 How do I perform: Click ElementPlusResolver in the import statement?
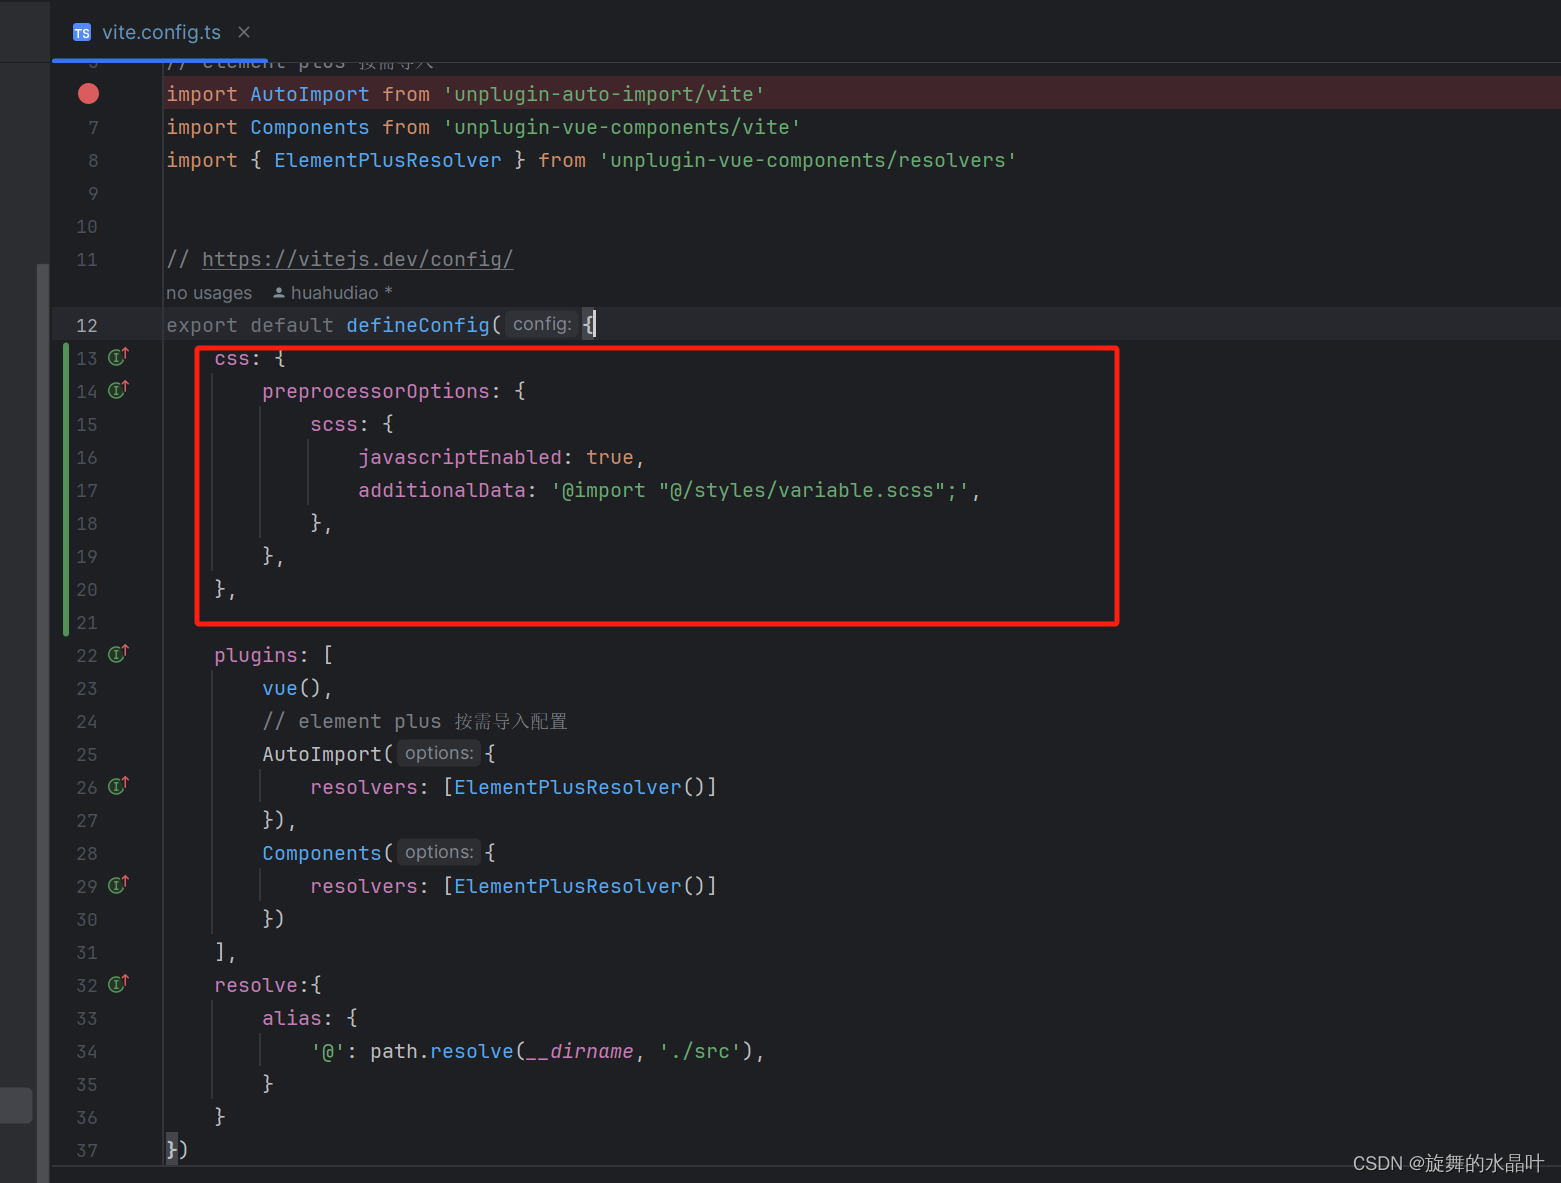[x=388, y=160]
